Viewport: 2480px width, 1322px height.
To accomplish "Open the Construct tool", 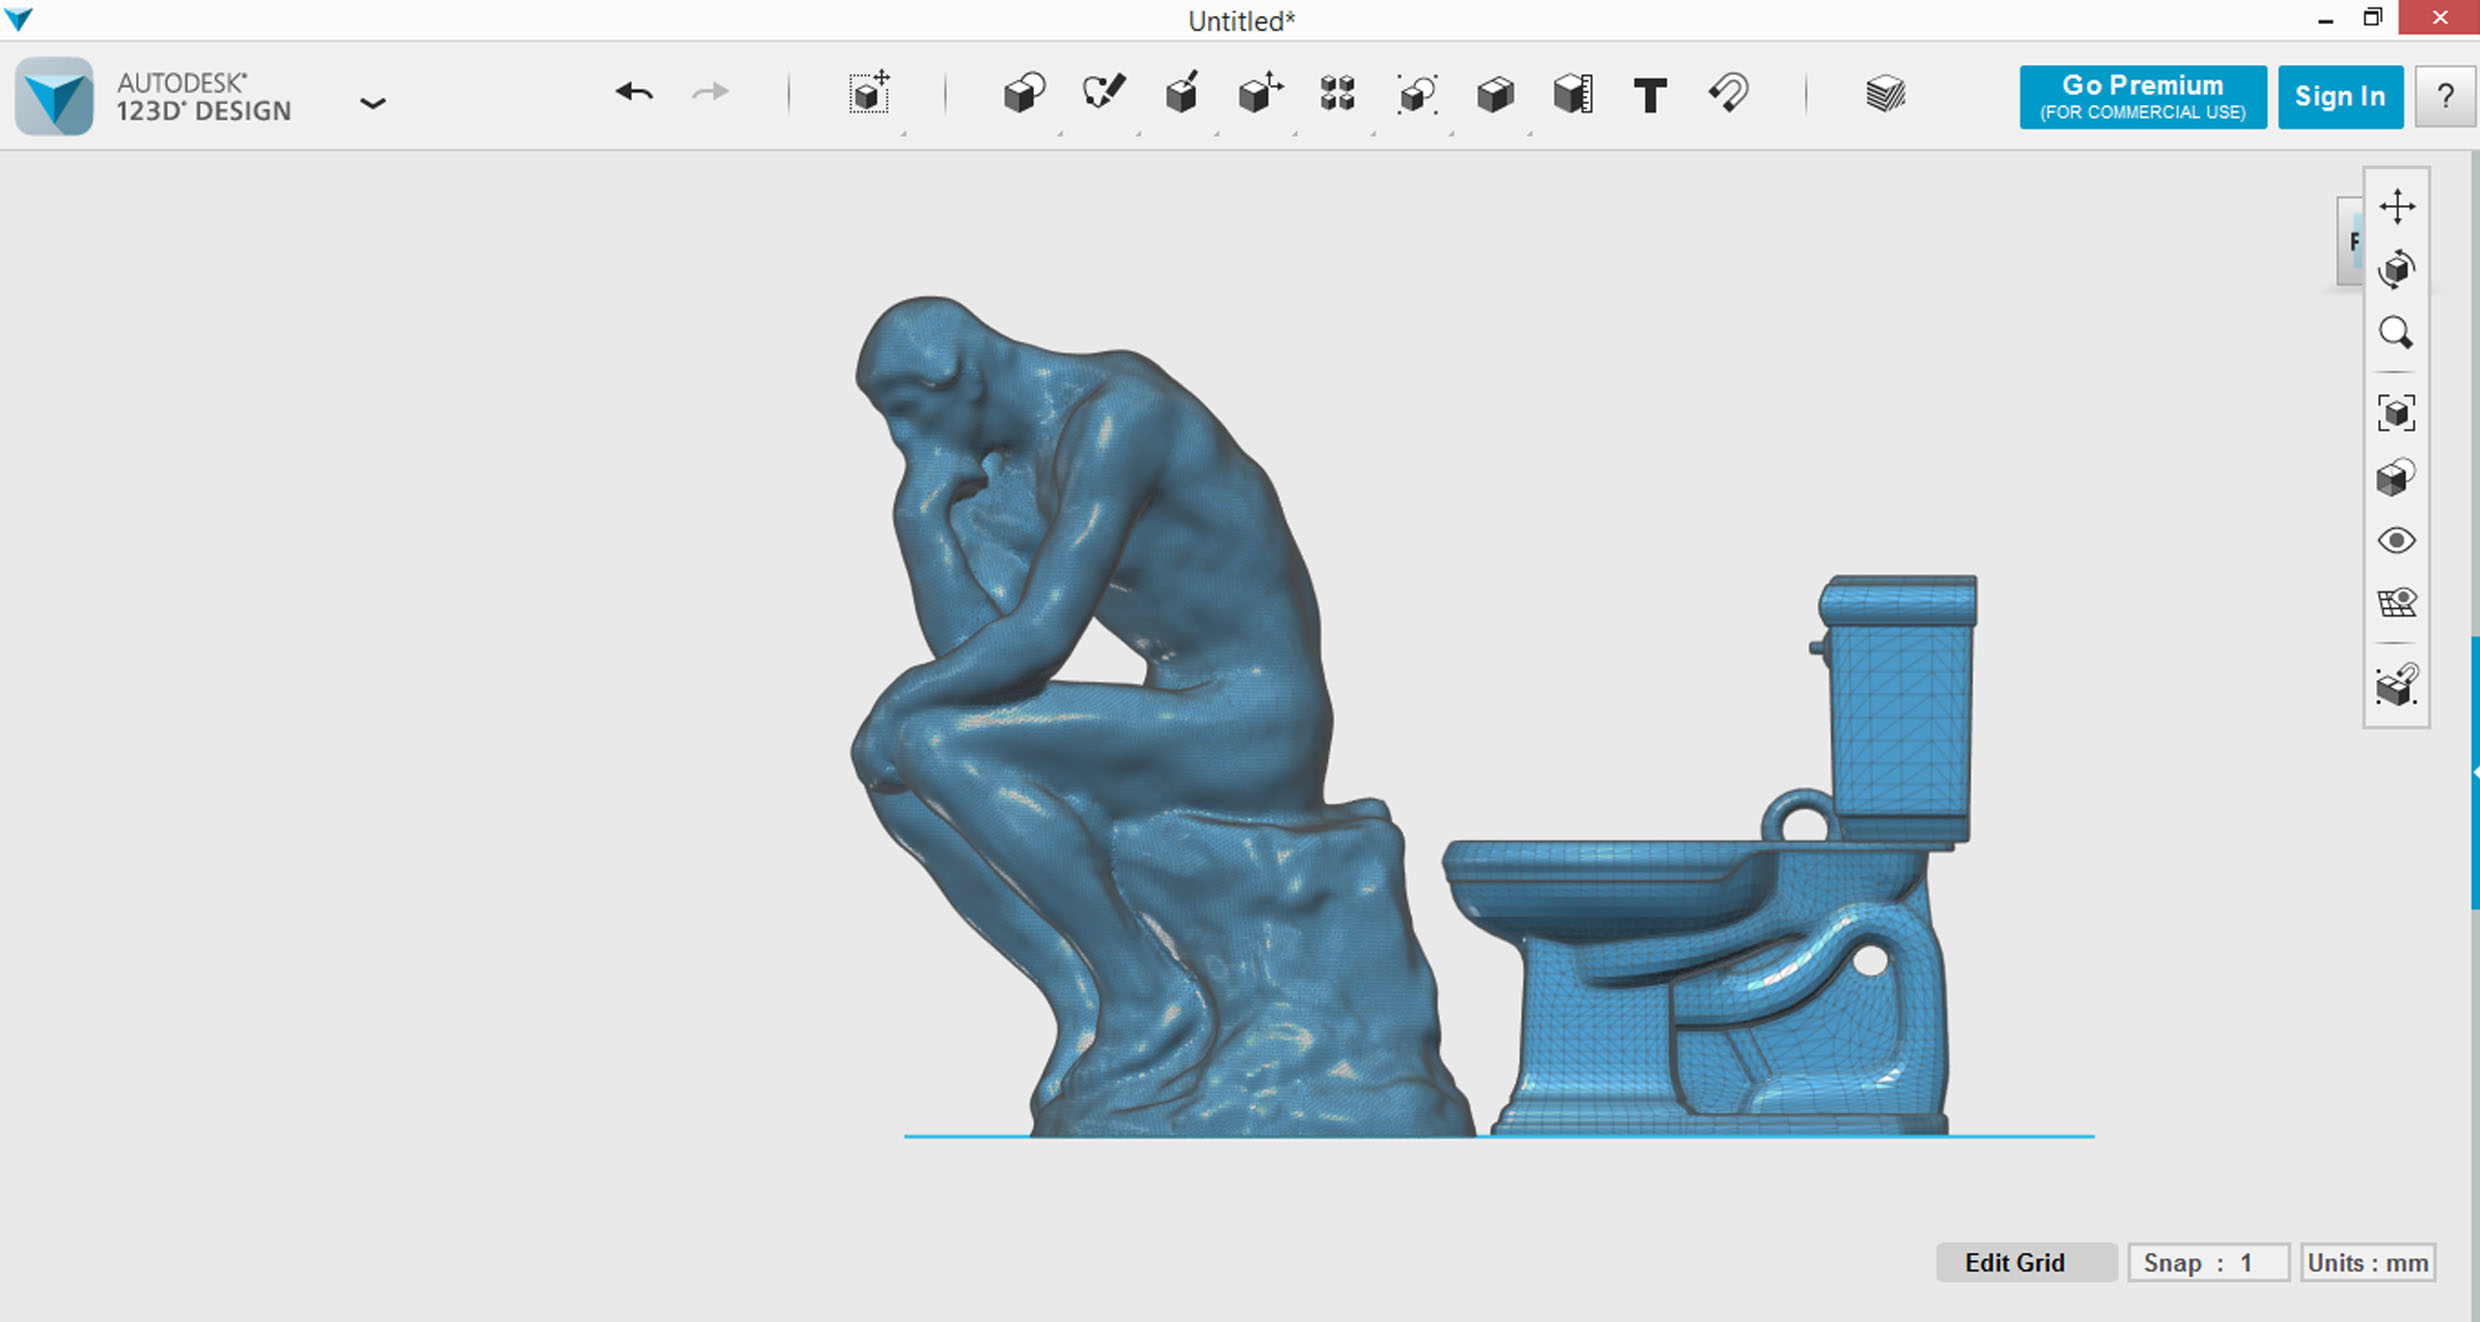I will point(1181,93).
